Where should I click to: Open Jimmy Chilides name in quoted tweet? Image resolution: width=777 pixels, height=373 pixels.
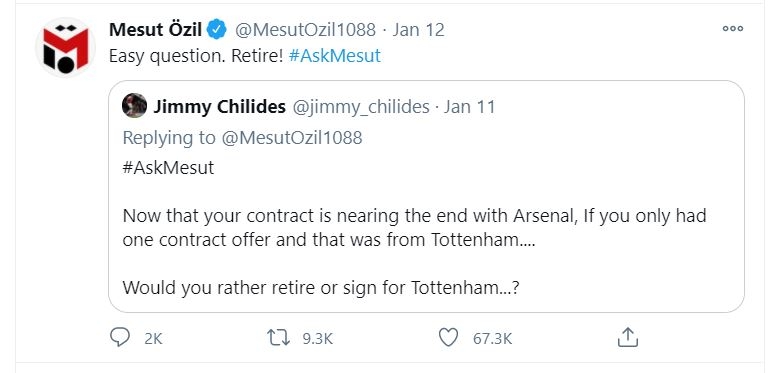[220, 107]
